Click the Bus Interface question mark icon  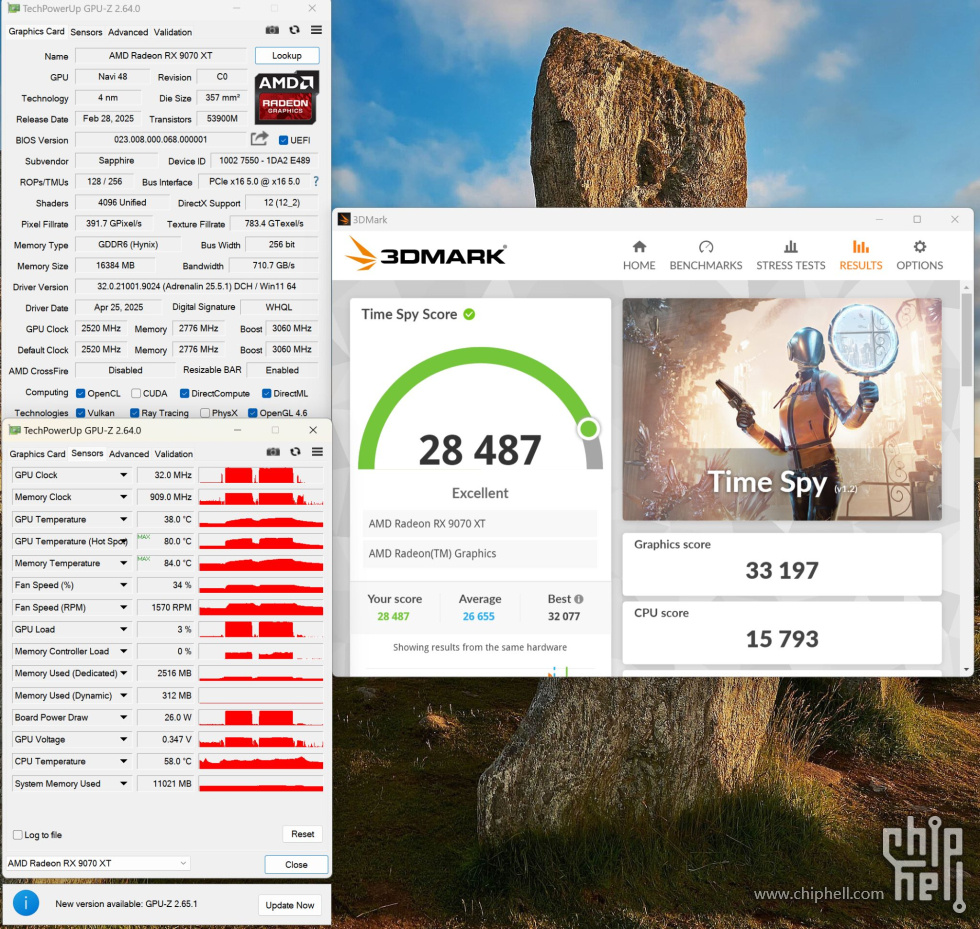pyautogui.click(x=316, y=181)
